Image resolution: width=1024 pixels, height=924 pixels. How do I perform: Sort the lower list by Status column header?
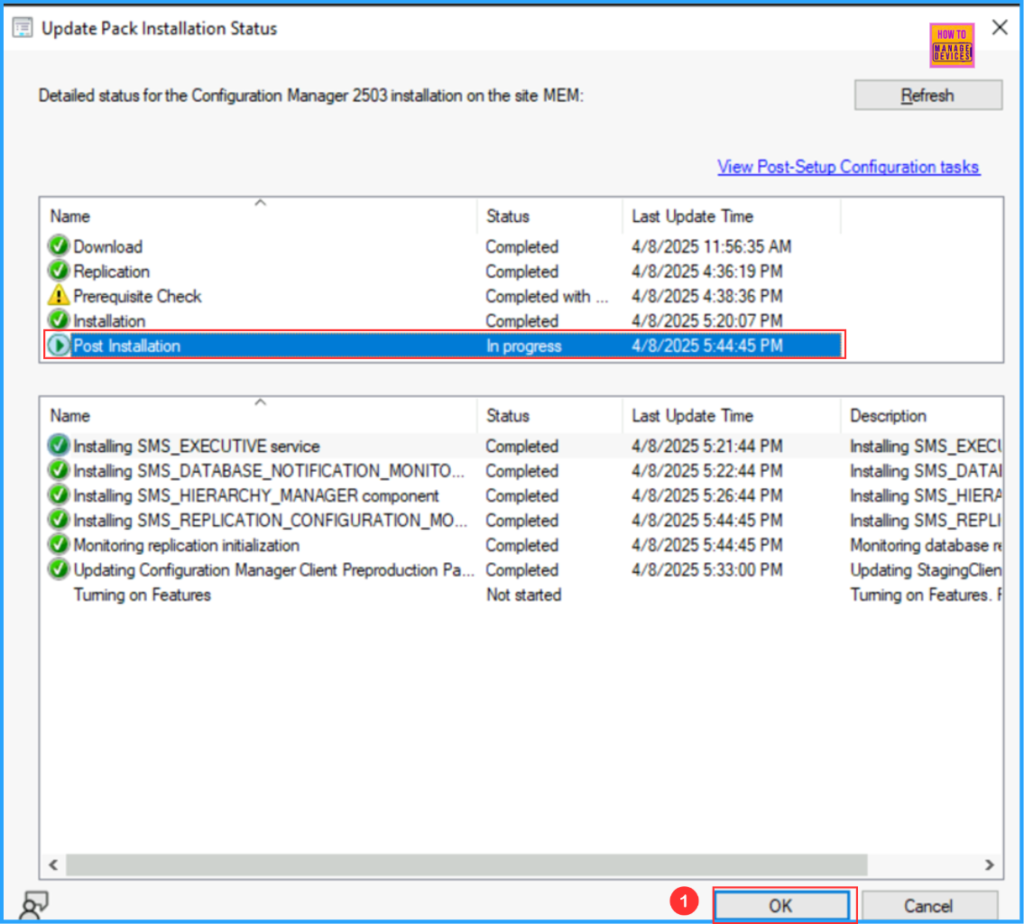pos(550,416)
